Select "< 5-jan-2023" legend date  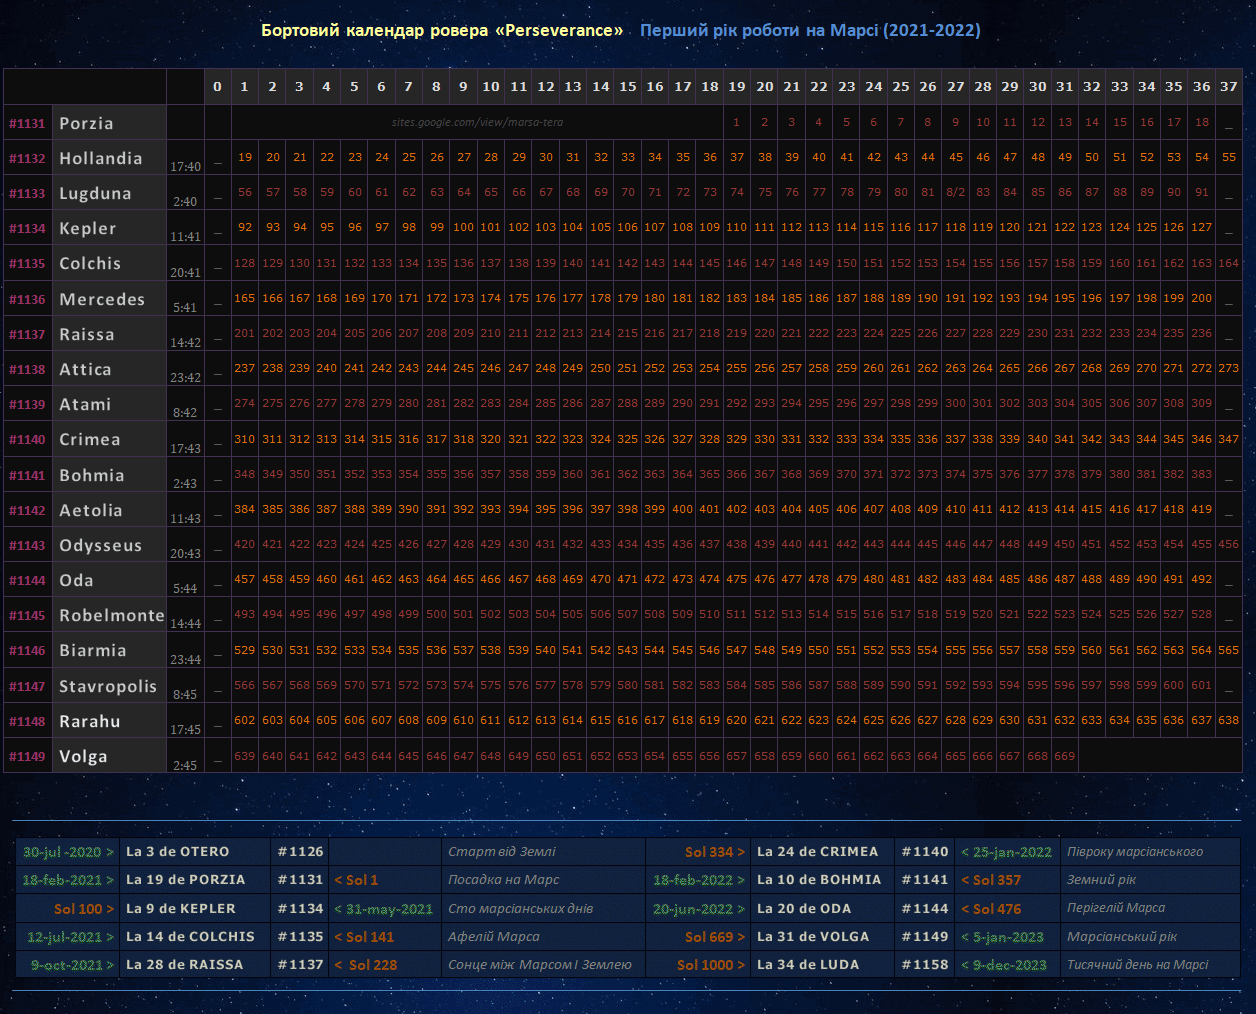1002,937
